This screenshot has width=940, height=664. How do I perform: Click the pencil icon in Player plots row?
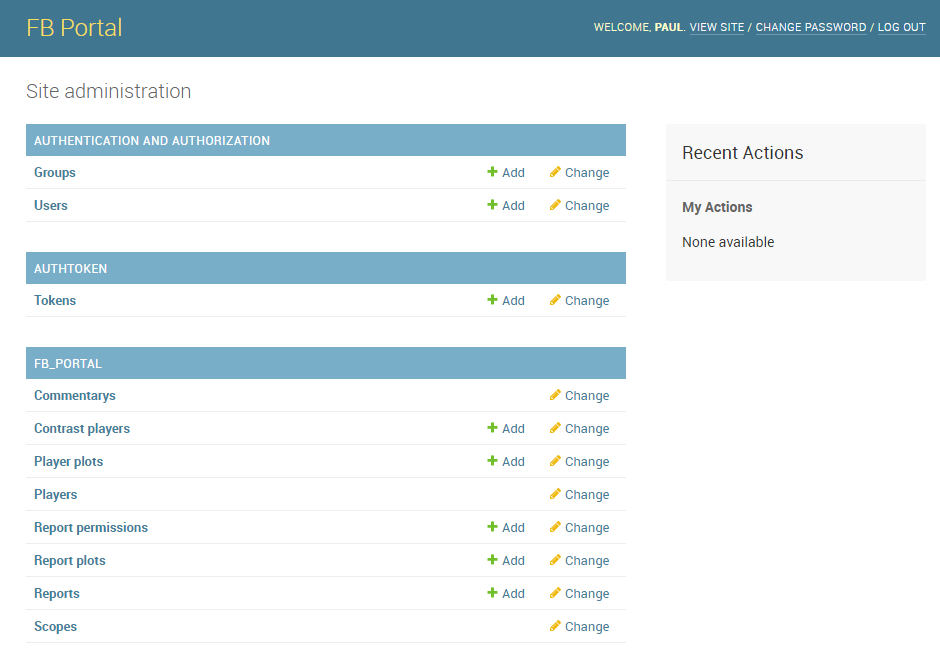point(555,461)
